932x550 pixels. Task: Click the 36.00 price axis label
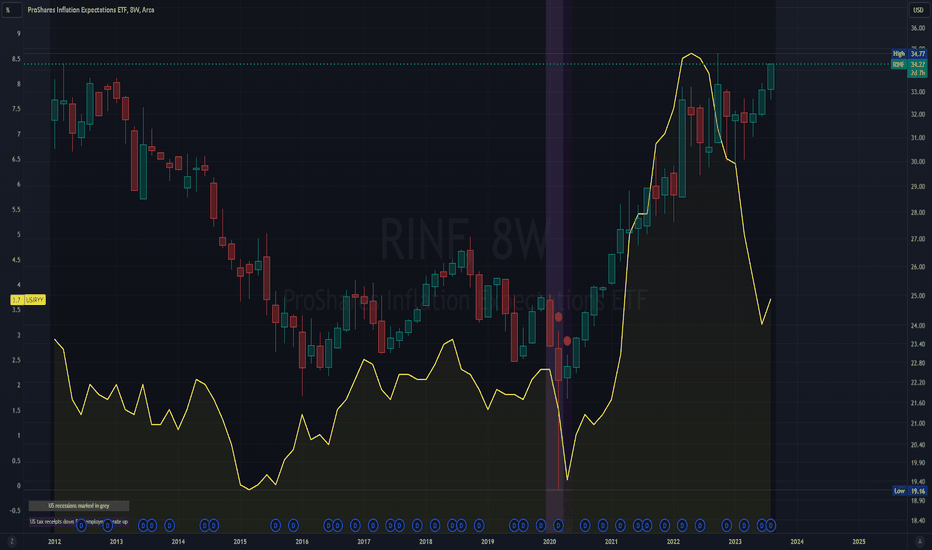pos(918,28)
